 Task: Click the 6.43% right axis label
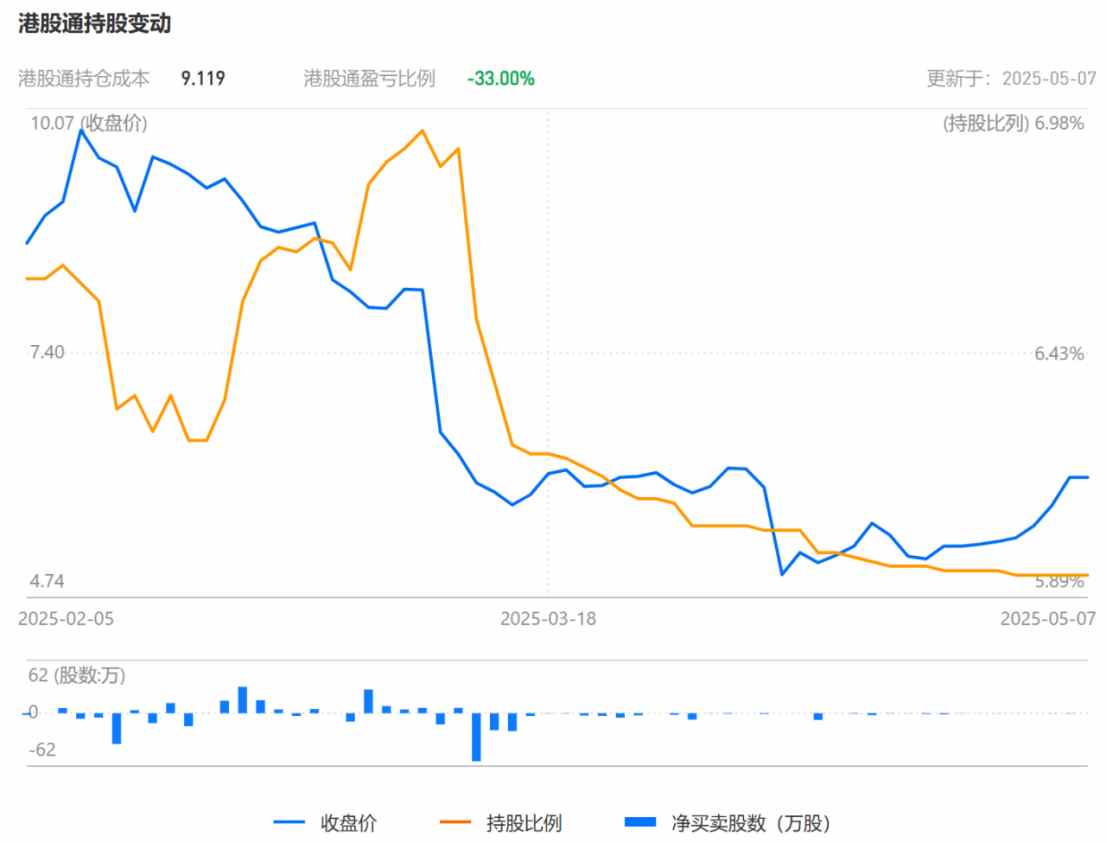[1059, 353]
